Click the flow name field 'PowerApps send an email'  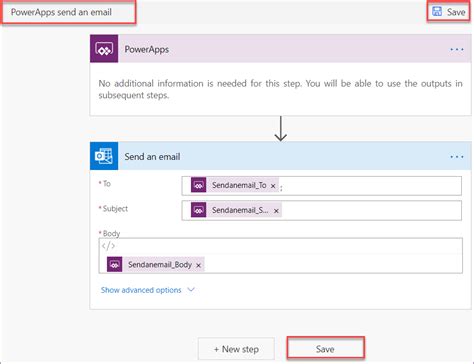click(x=69, y=12)
